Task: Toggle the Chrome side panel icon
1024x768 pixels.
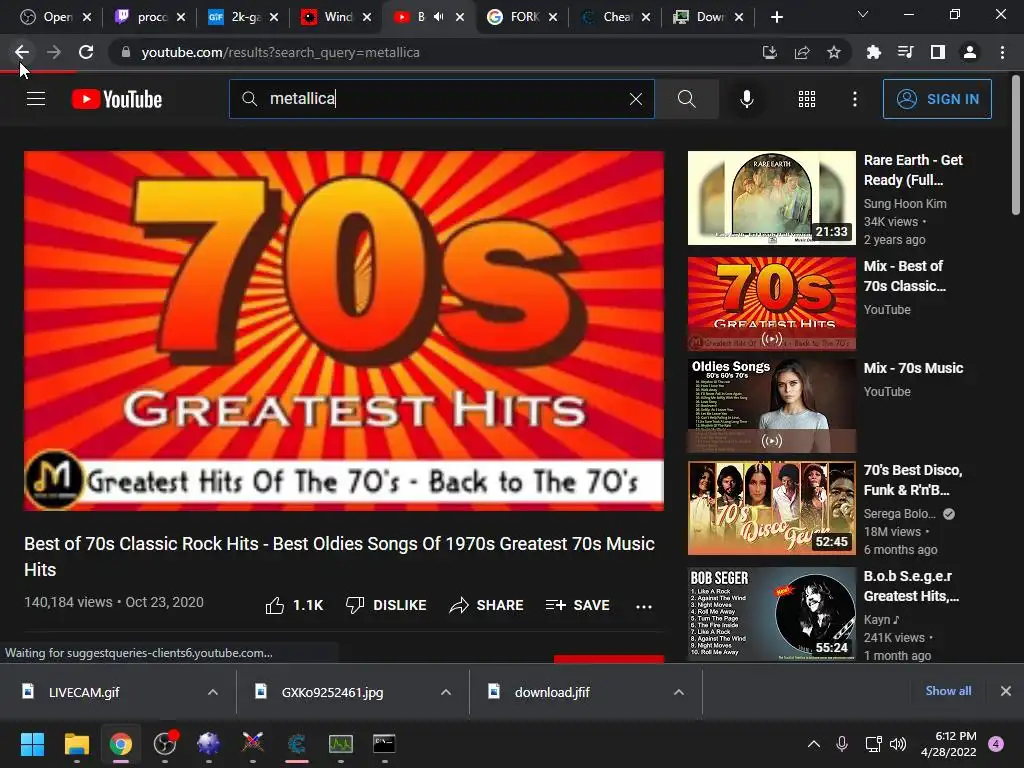Action: tap(938, 52)
